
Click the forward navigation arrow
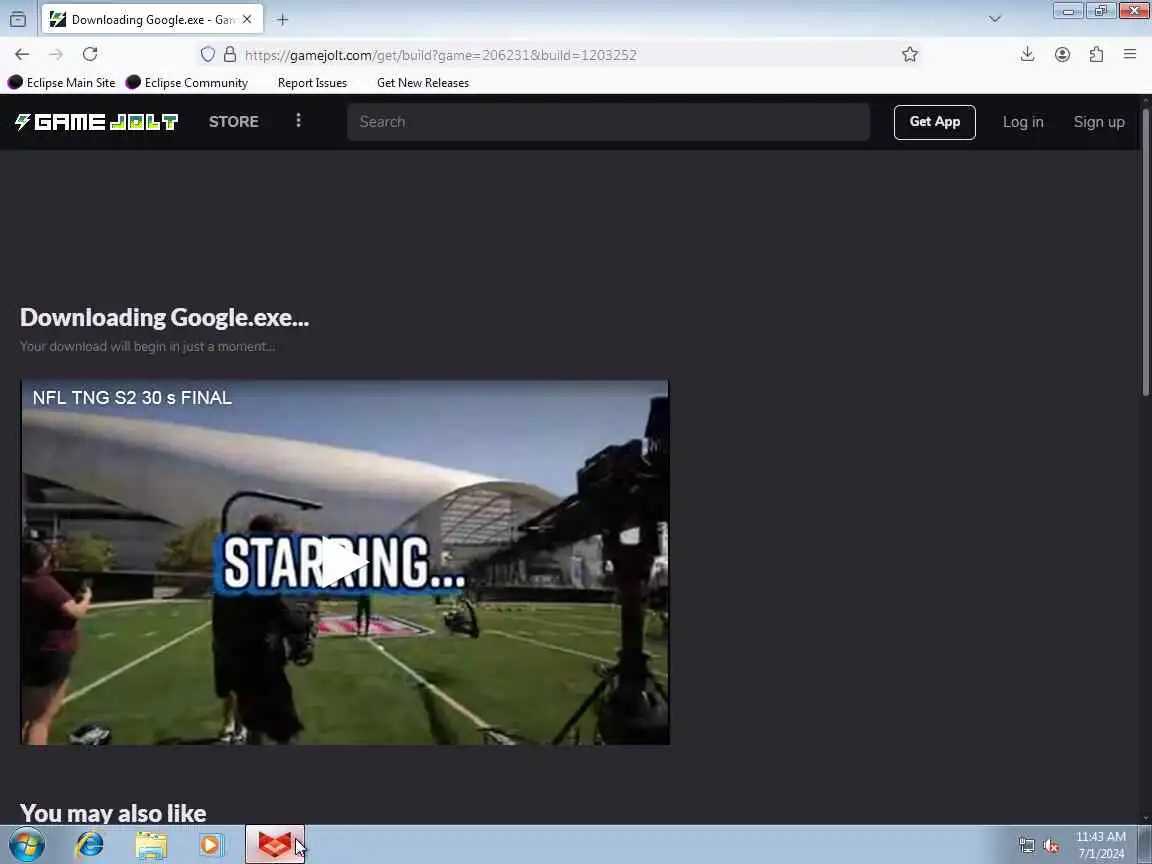coord(56,54)
